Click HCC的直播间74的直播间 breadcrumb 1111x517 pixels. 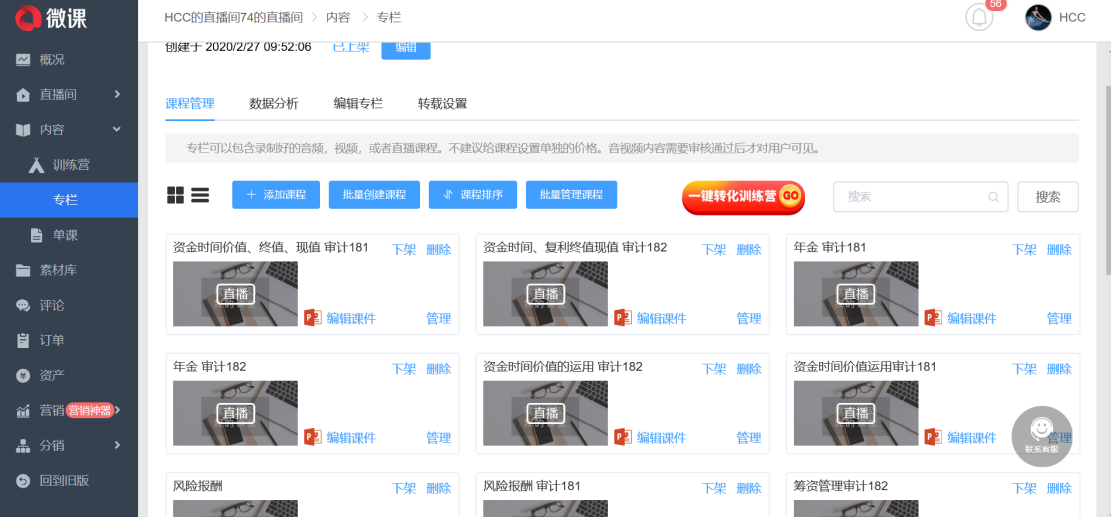pos(233,18)
